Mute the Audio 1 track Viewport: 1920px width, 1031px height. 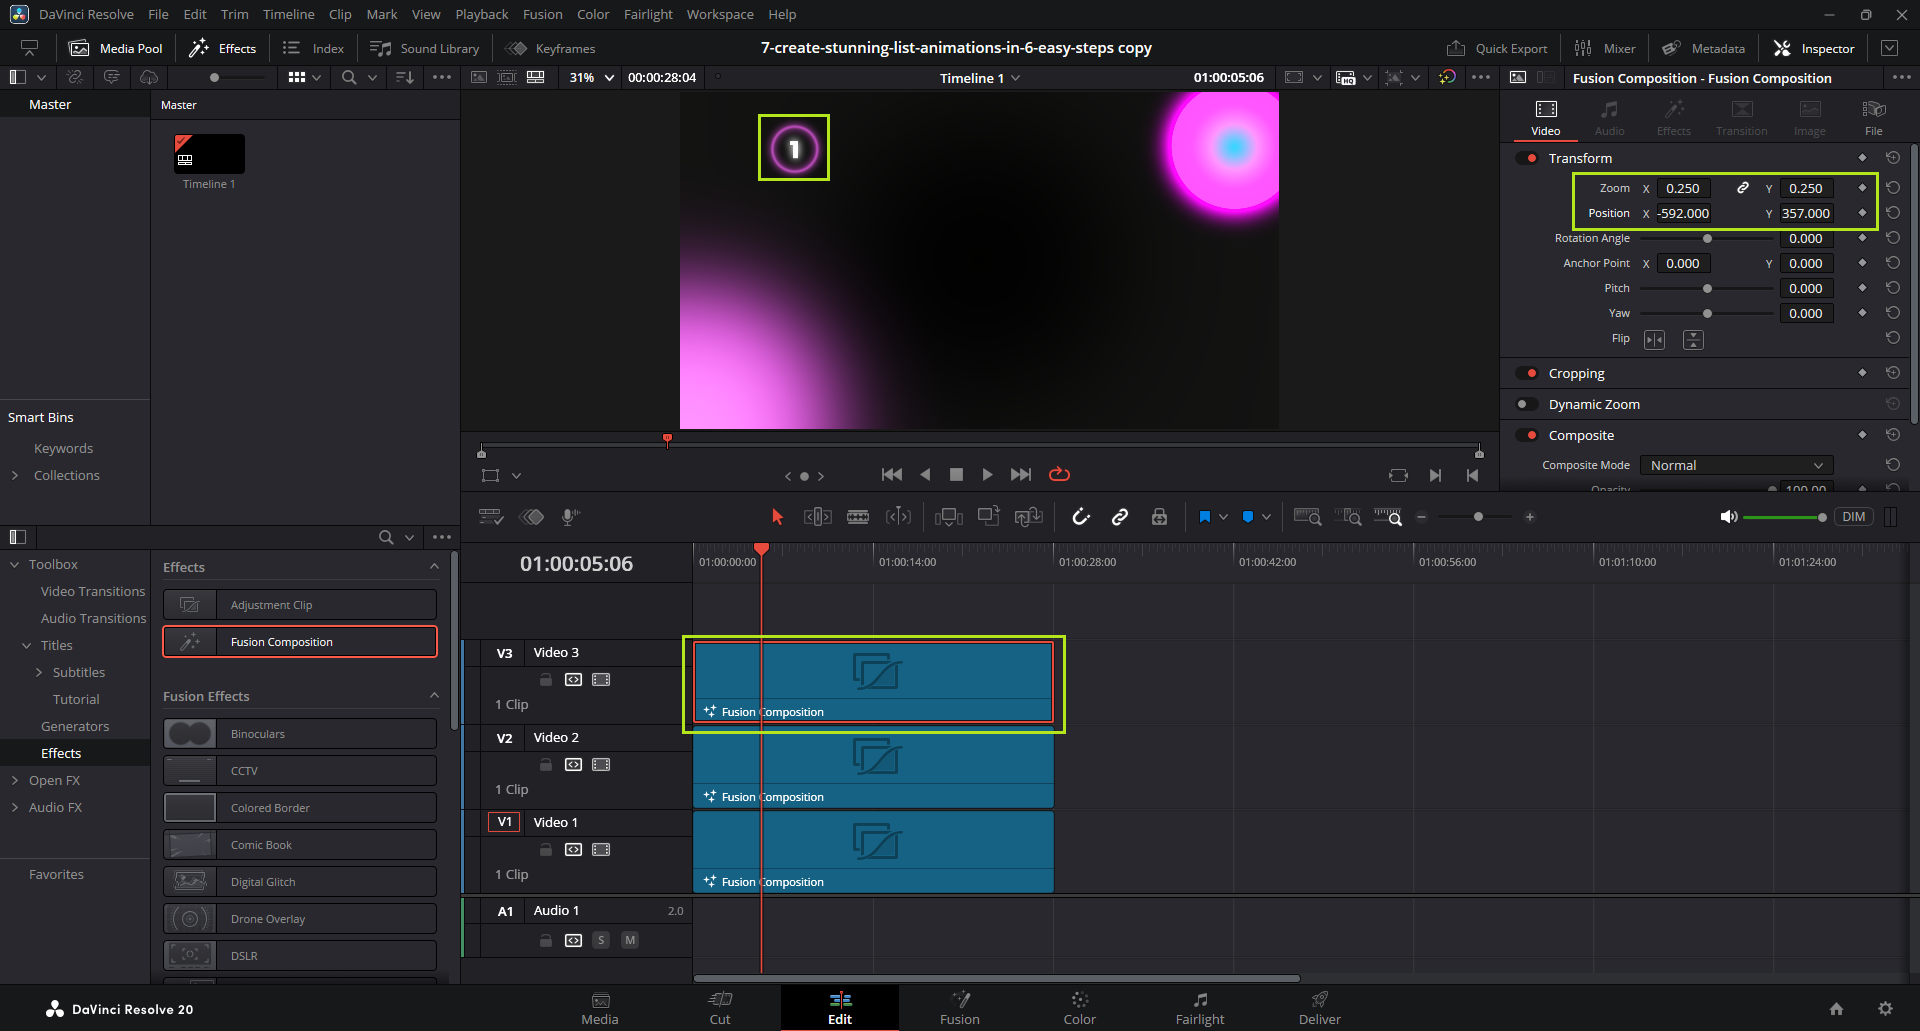click(x=630, y=940)
